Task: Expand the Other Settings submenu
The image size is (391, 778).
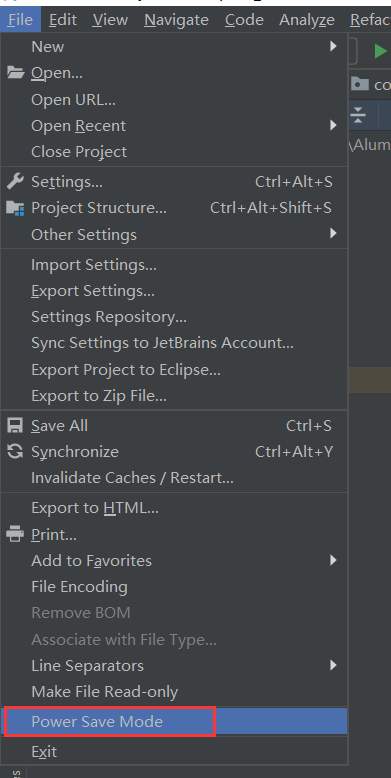Action: click(174, 234)
